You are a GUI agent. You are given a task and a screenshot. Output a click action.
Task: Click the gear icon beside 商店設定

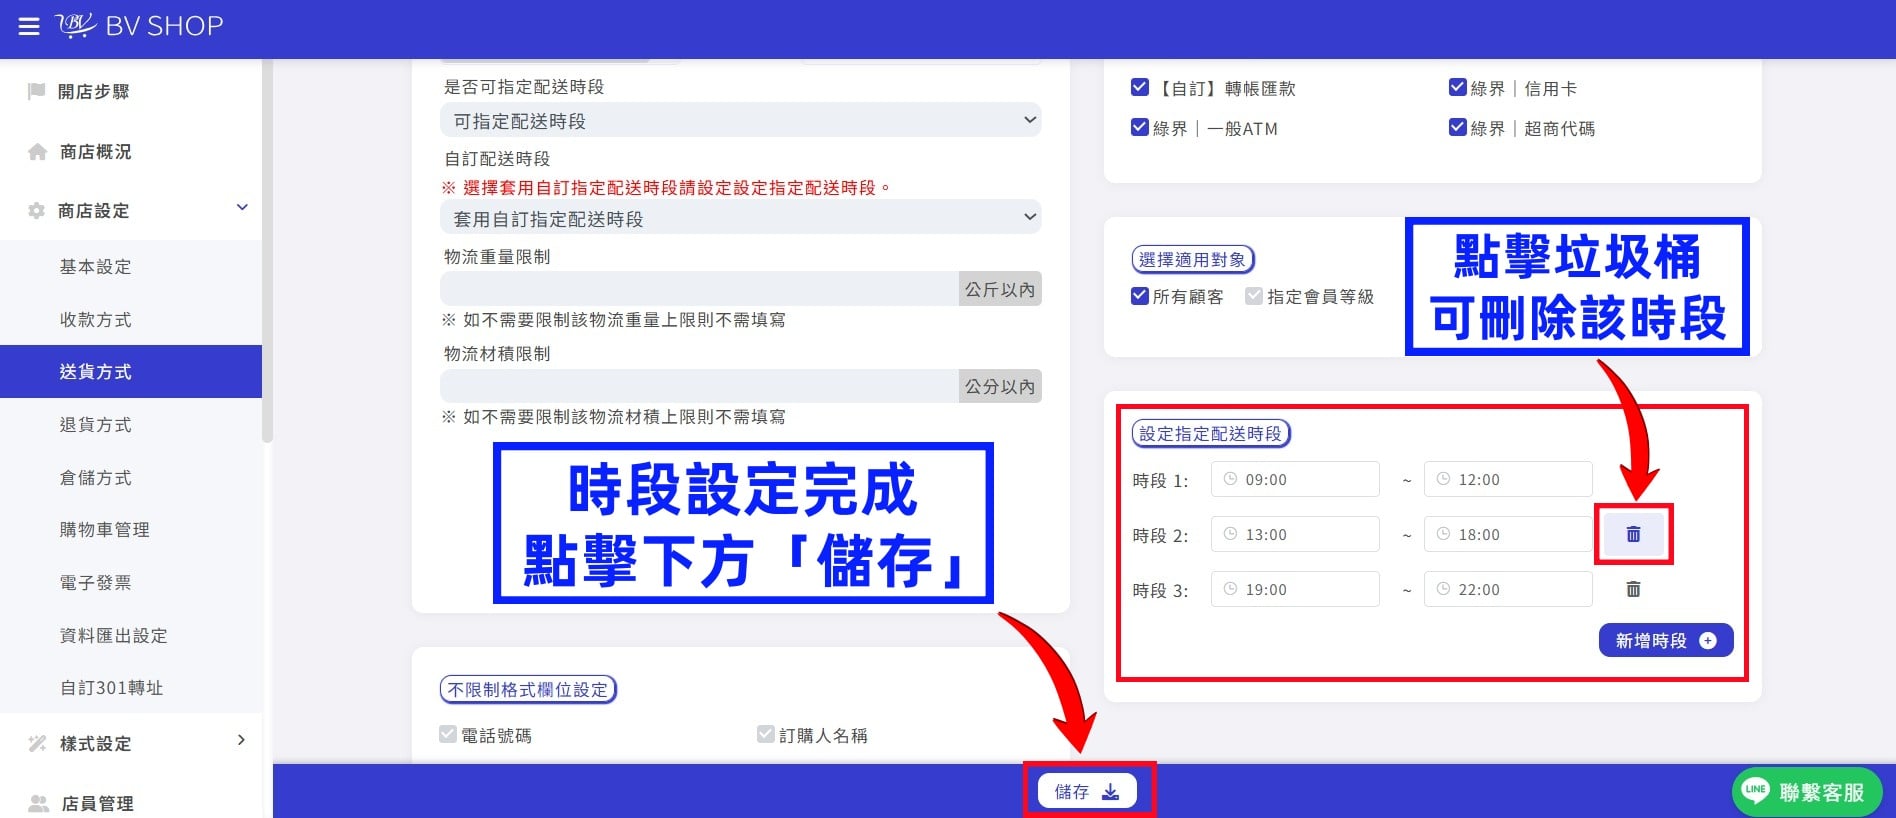(x=37, y=210)
